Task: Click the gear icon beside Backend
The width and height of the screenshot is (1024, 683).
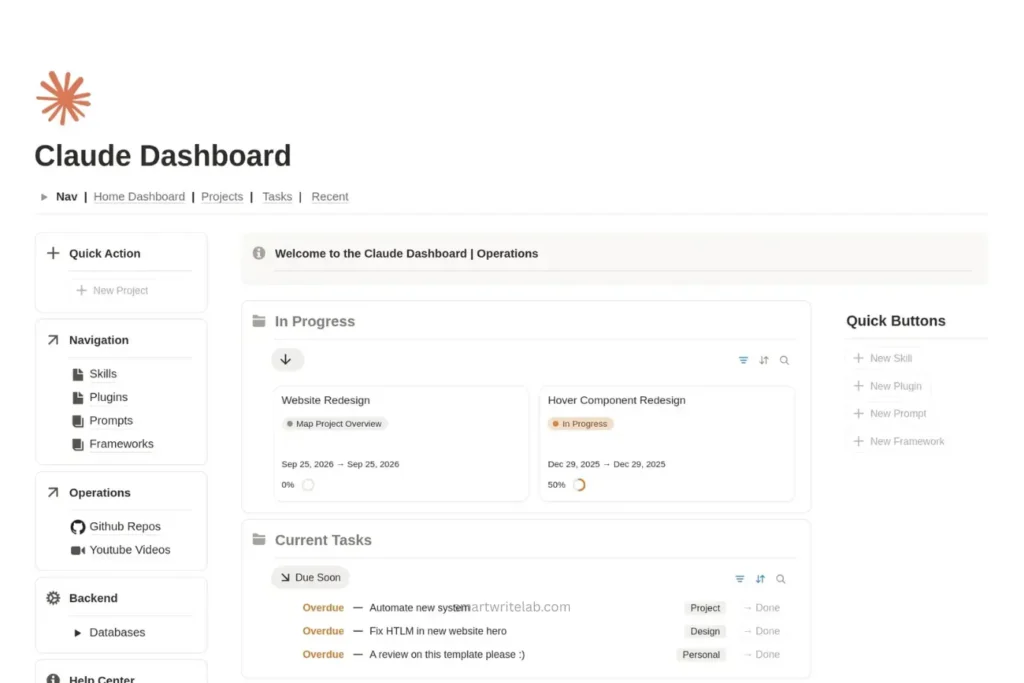Action: click(x=53, y=597)
